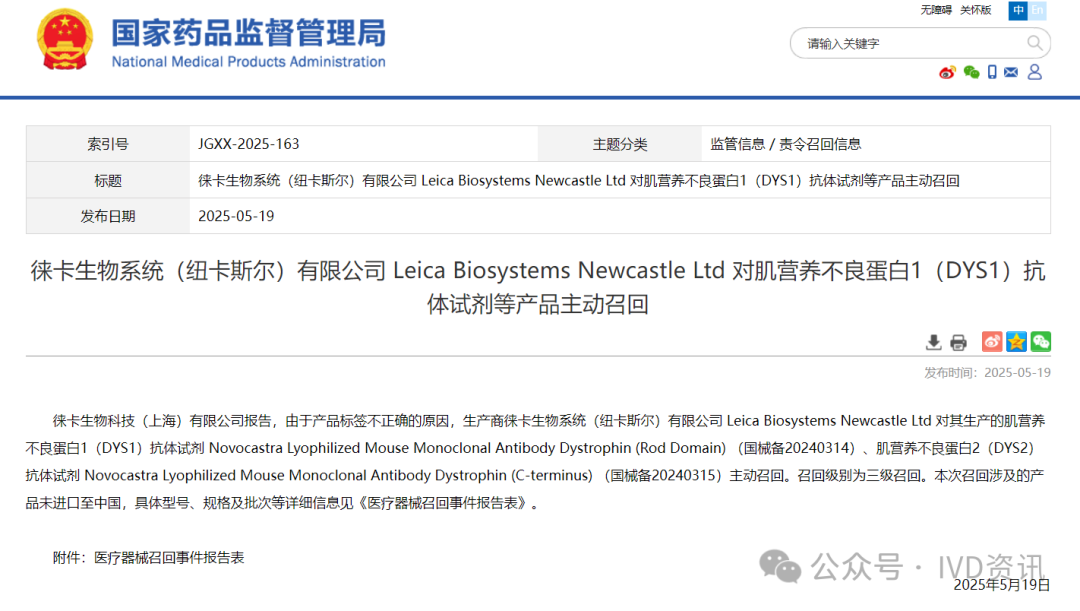Open the mobile version icon

[x=992, y=72]
